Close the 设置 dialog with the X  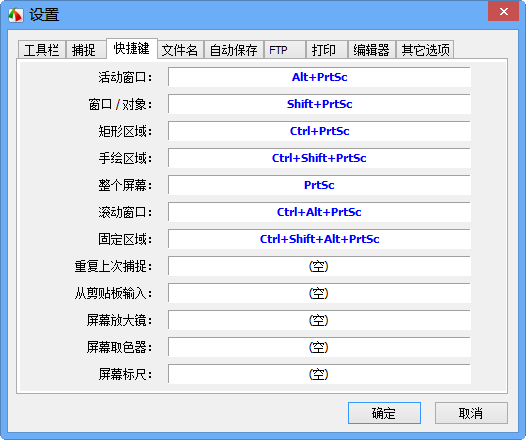pyautogui.click(x=504, y=11)
